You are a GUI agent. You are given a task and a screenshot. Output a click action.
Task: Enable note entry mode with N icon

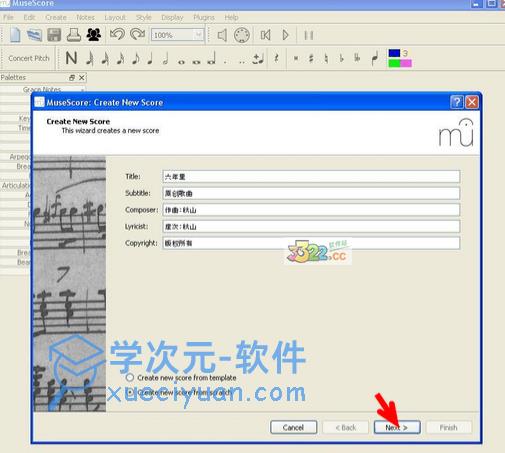coord(71,58)
